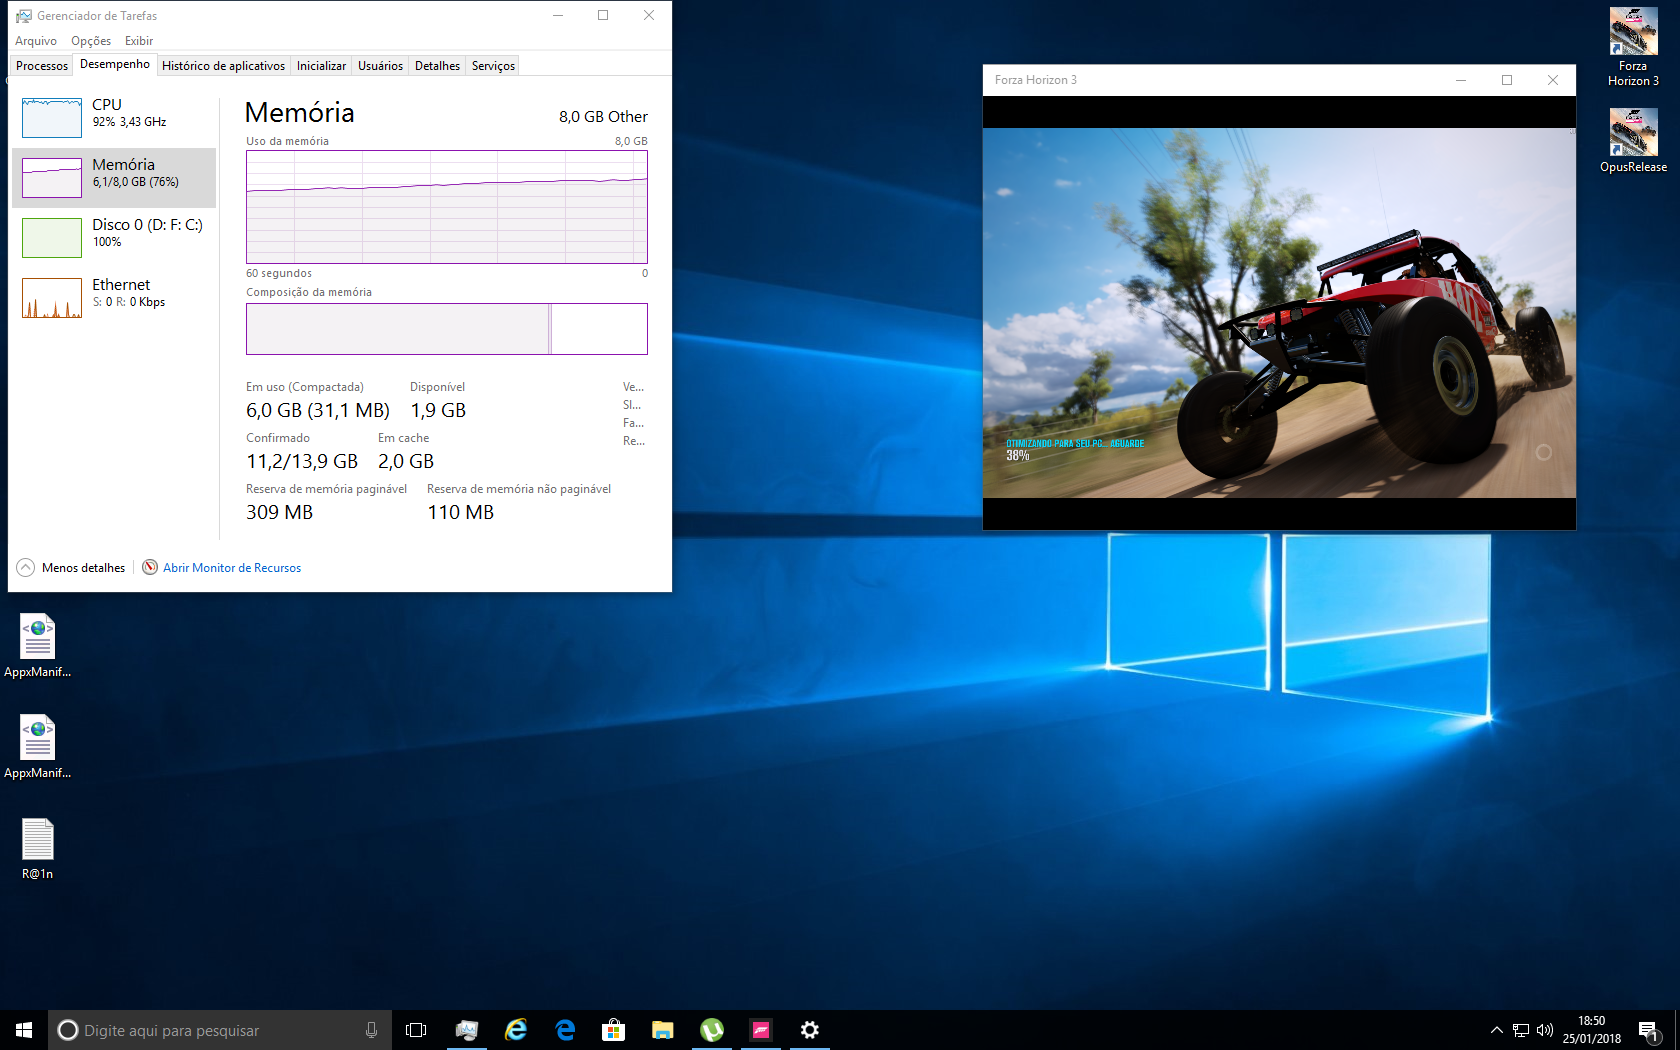
Task: Click the Windows Start button
Action: coord(24,1030)
